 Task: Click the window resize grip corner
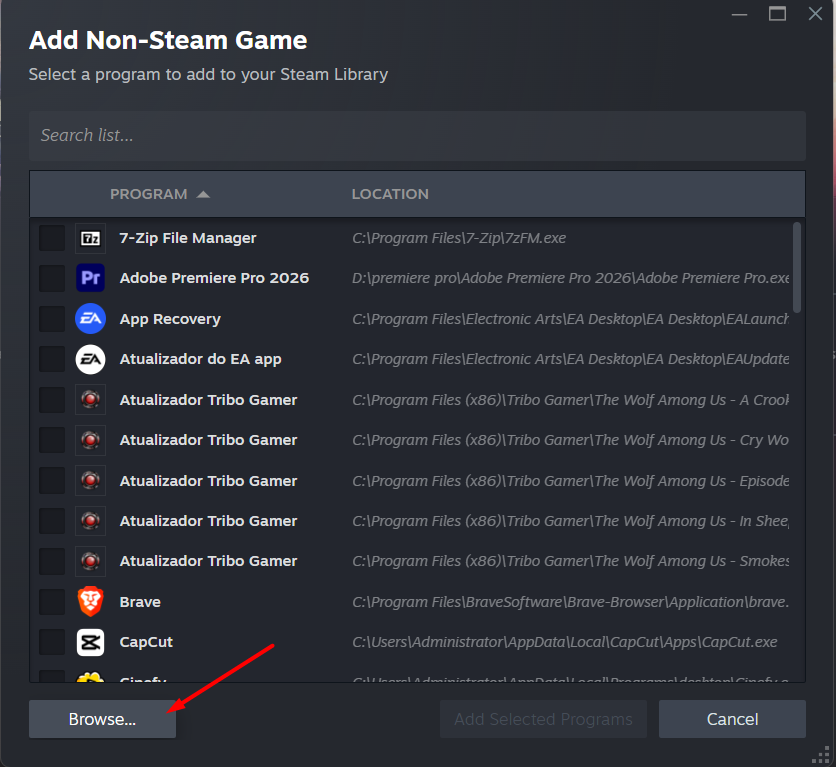pos(821,755)
